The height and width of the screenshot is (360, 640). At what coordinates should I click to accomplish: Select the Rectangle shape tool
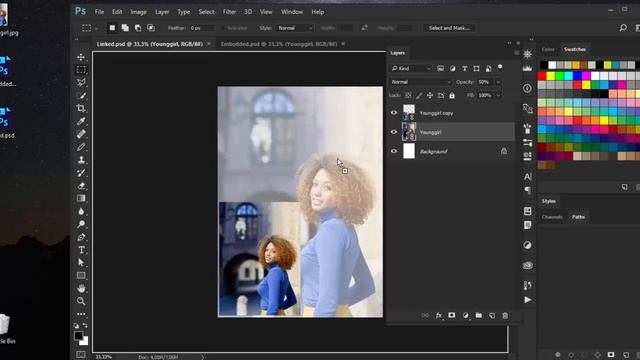tap(81, 276)
